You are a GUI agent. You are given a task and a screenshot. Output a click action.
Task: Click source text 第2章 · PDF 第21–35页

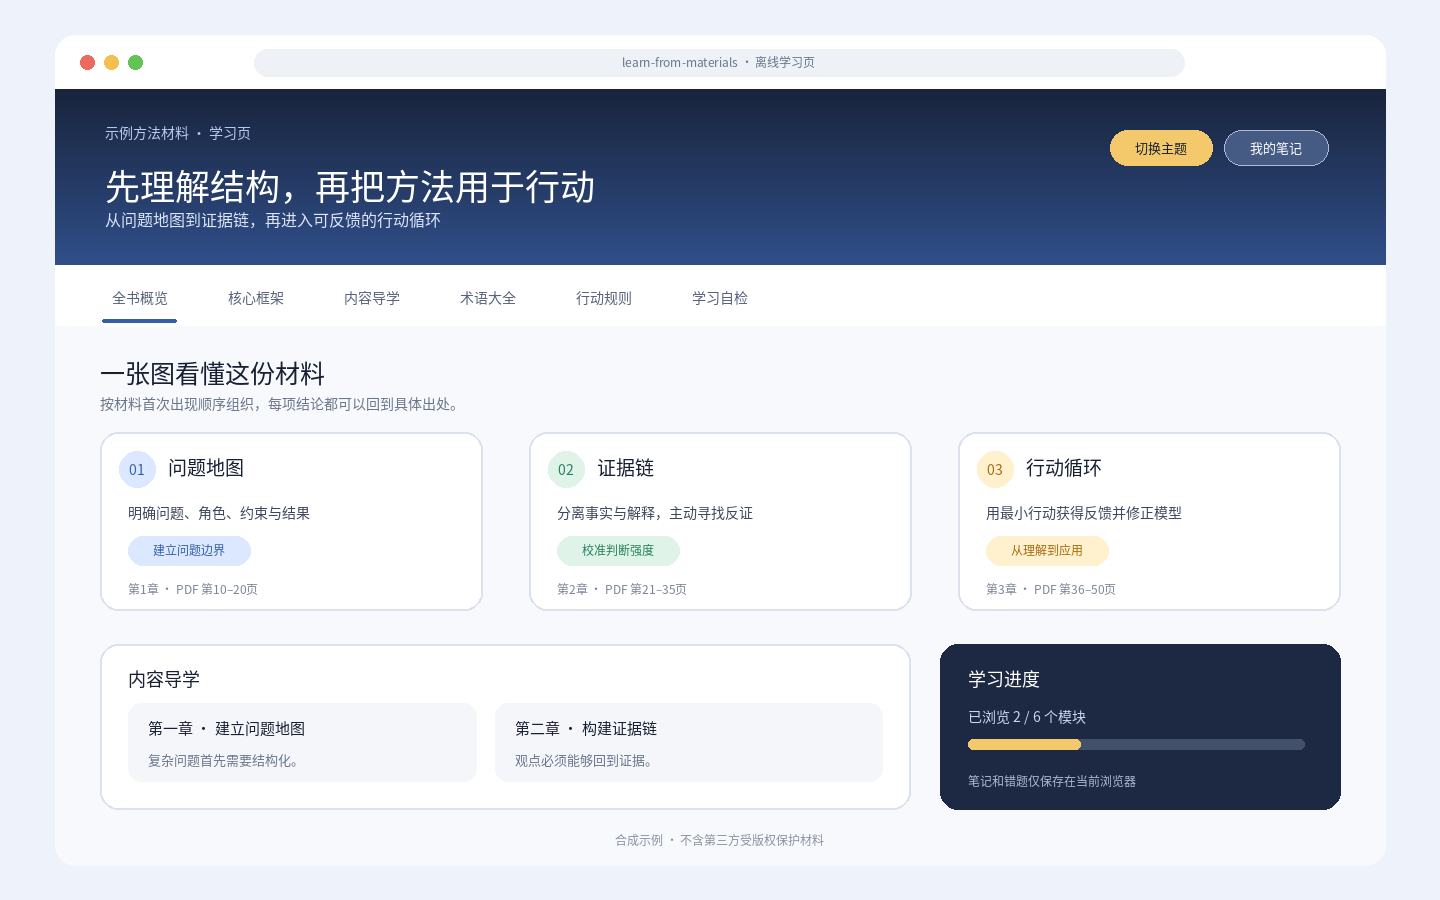point(622,589)
